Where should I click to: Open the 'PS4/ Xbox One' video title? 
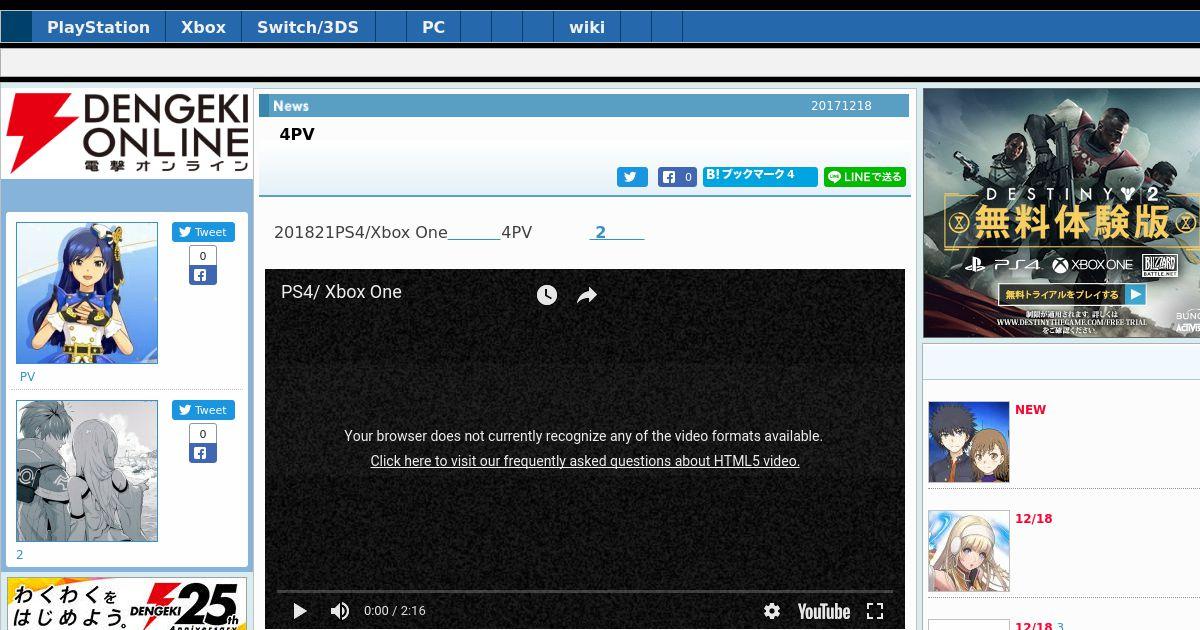341,292
